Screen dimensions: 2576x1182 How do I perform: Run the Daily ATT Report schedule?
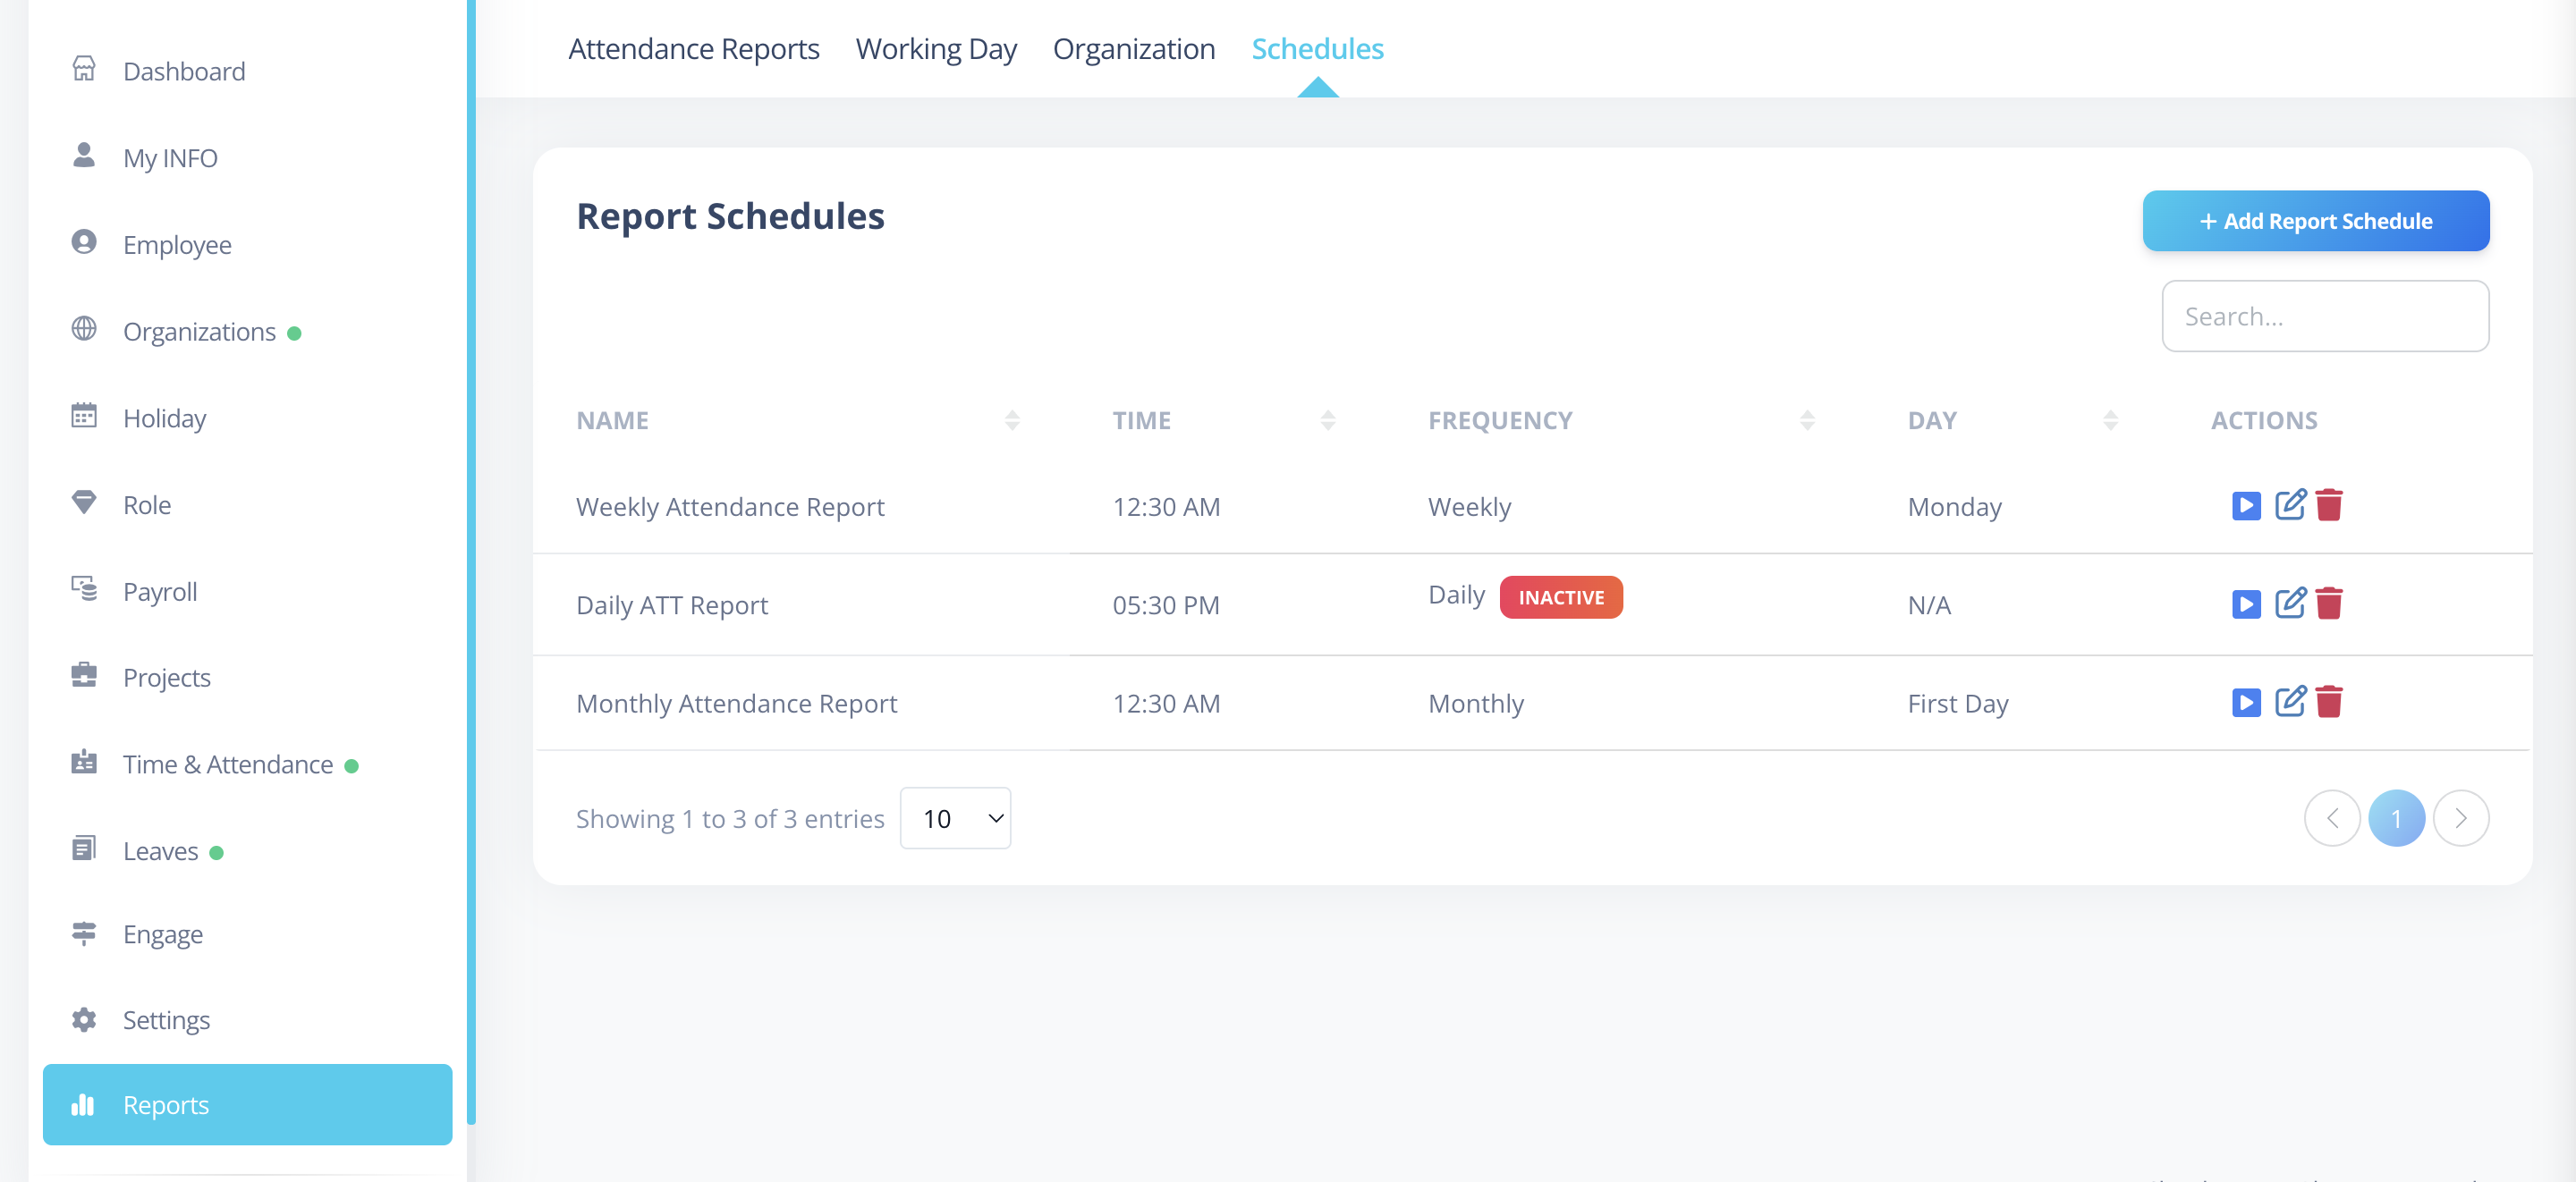click(x=2245, y=604)
